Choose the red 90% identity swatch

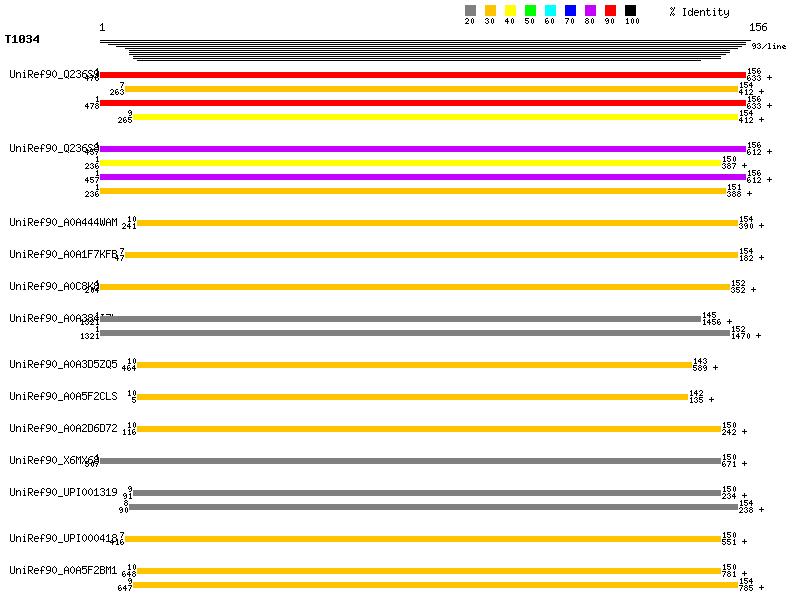pos(610,11)
